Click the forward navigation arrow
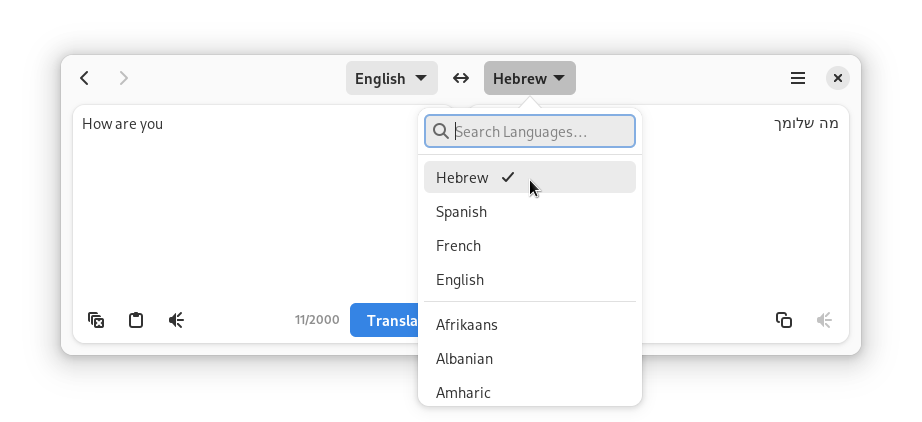922x422 pixels. pos(124,78)
